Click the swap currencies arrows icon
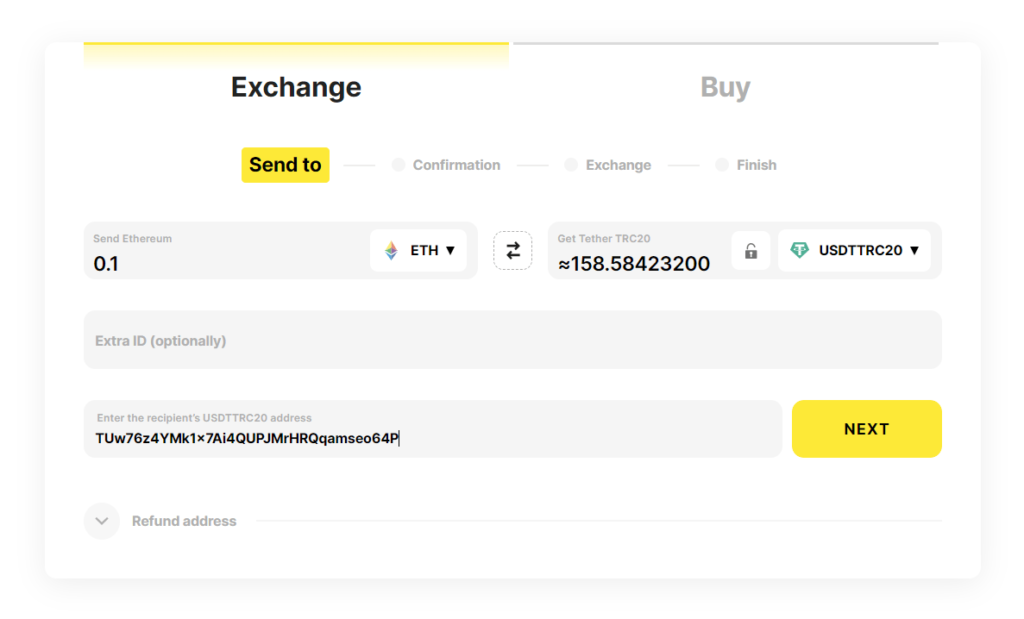Image resolution: width=1024 pixels, height=619 pixels. point(513,251)
